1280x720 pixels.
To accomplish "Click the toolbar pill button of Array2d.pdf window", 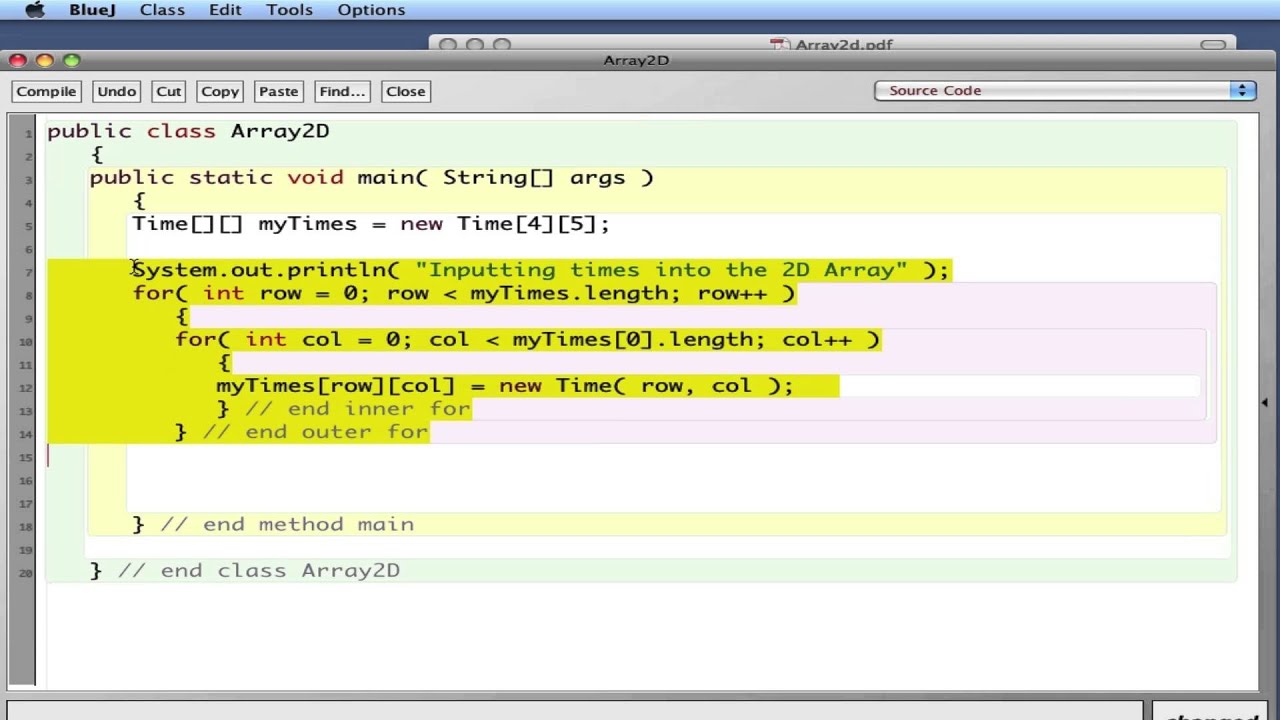I will click(1213, 45).
